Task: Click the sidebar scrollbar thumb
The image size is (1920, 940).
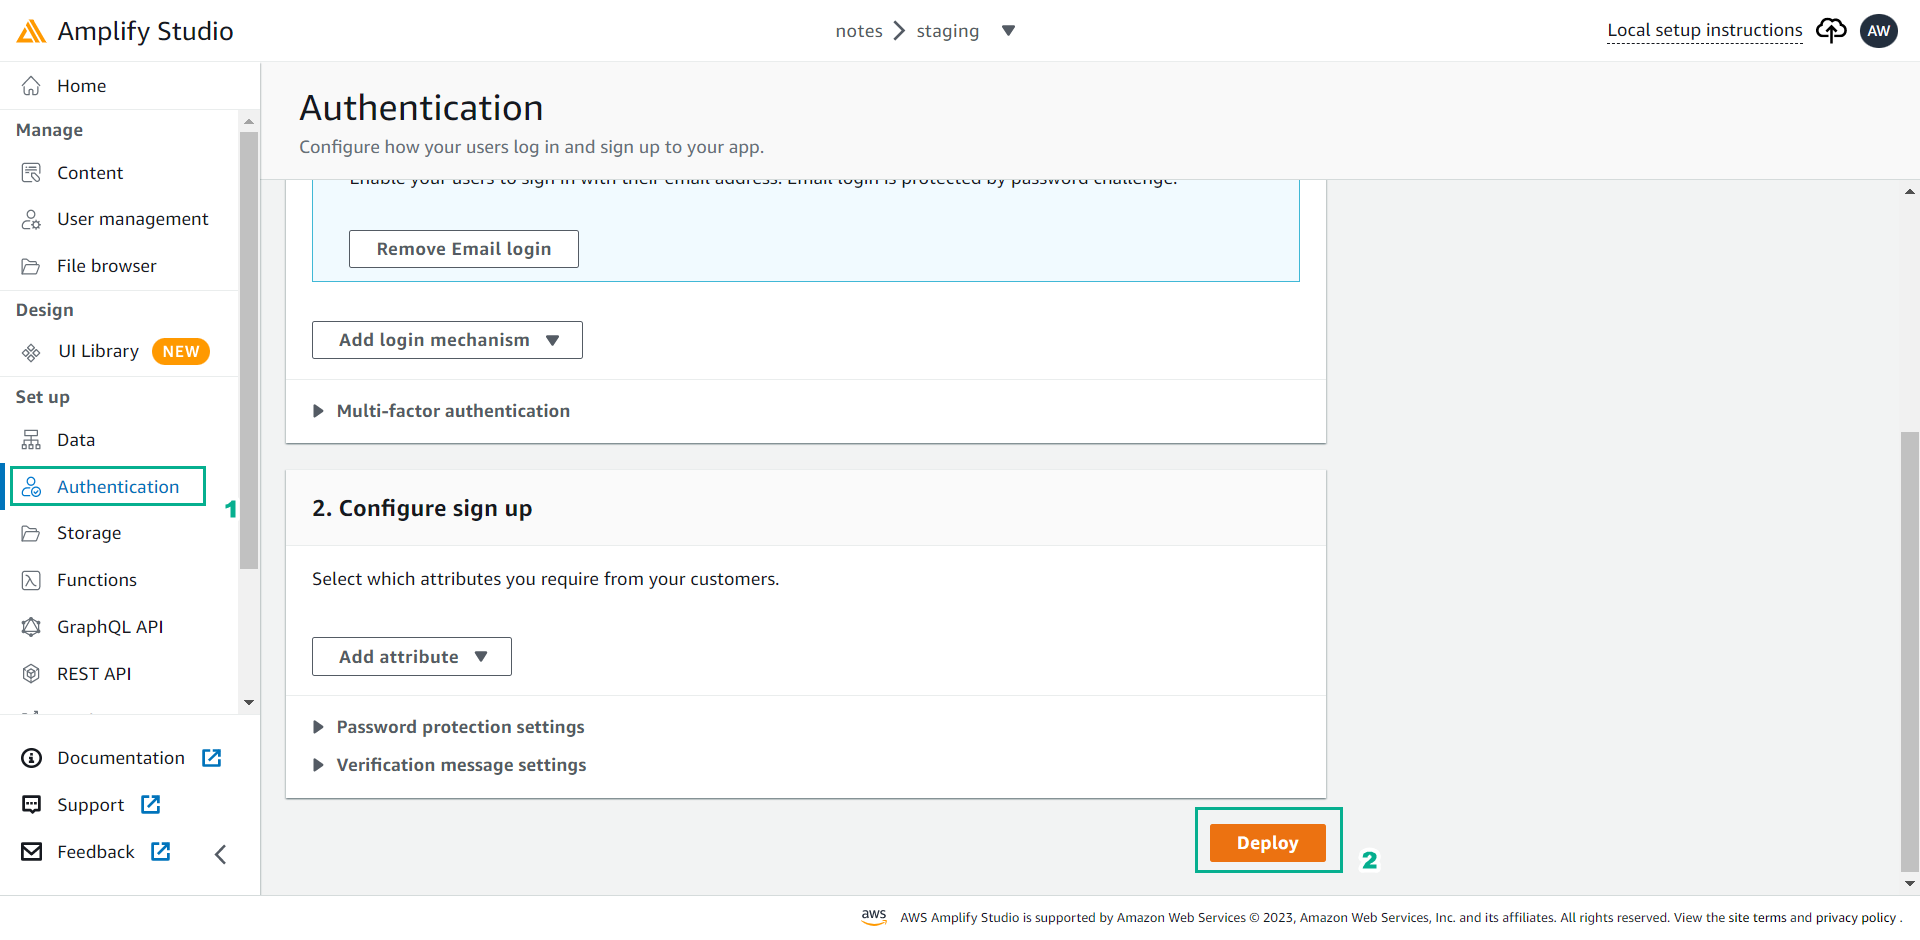Action: point(249,350)
